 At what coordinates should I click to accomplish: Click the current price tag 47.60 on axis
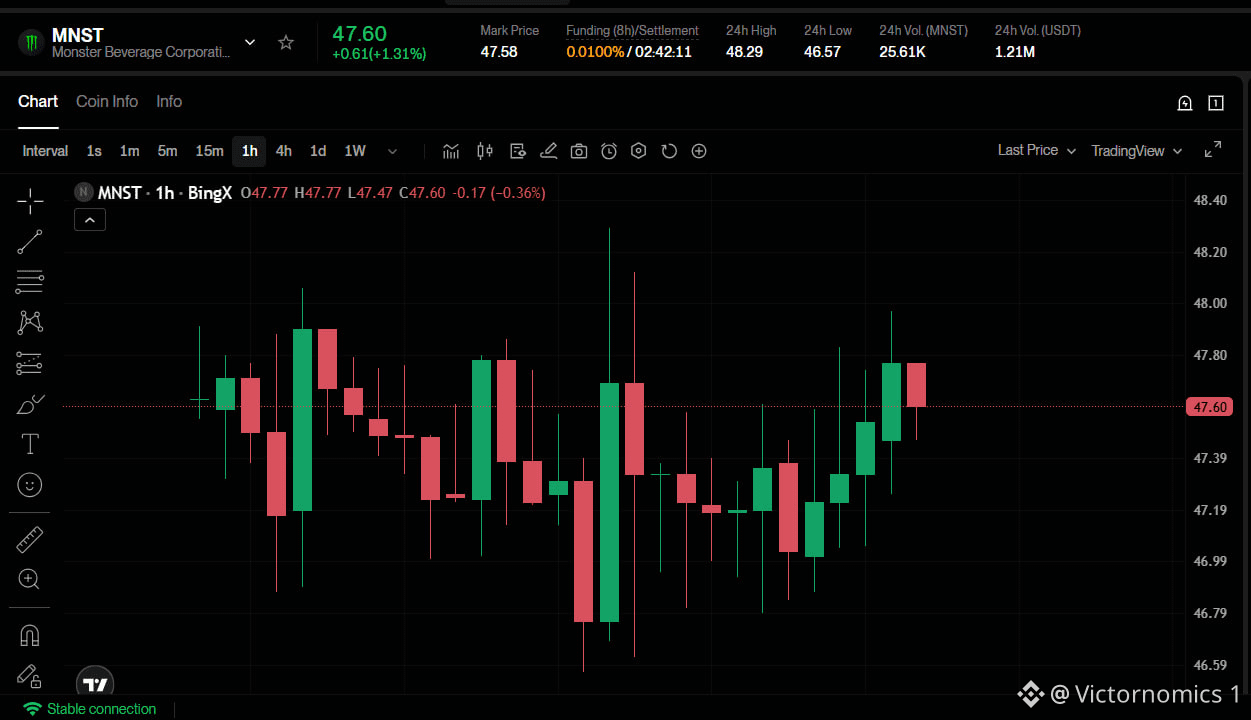1208,407
